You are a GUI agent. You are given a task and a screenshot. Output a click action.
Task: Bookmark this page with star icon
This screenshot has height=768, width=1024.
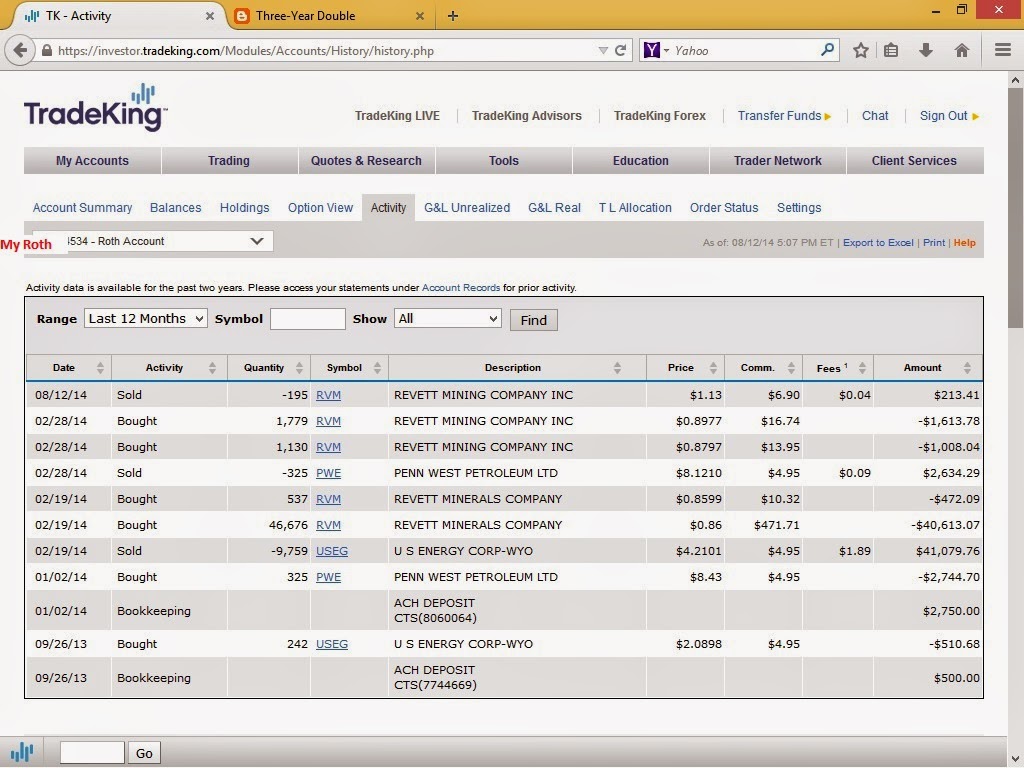pos(861,50)
